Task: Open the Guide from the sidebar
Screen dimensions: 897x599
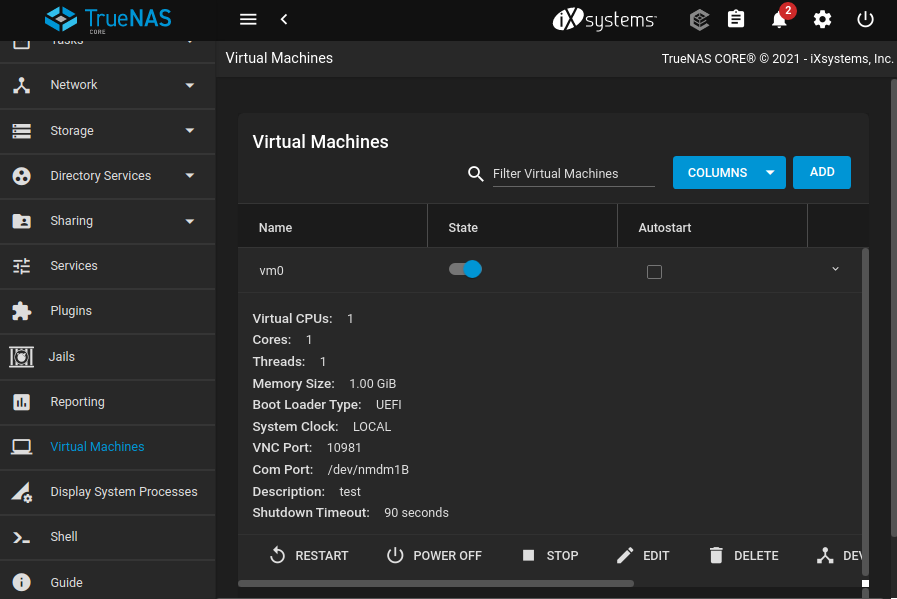Action: tap(65, 582)
